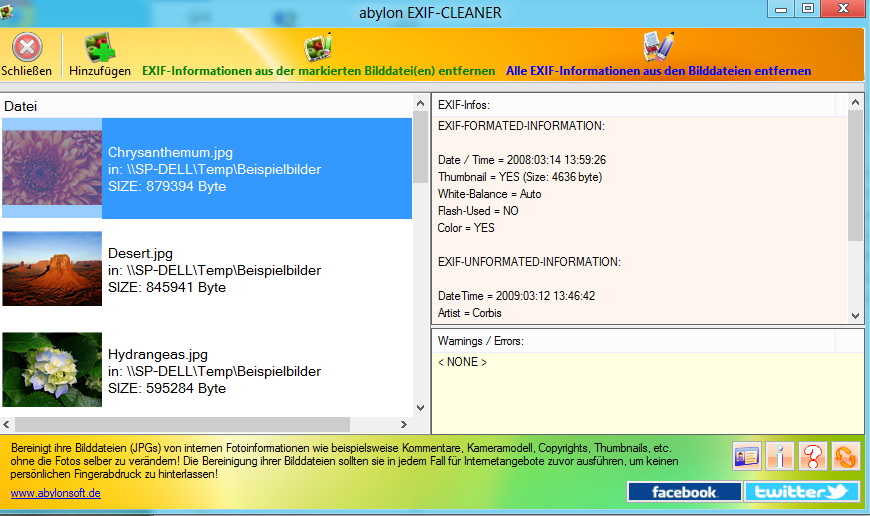Select the Desert.jpg file name
The width and height of the screenshot is (870, 516).
(140, 254)
